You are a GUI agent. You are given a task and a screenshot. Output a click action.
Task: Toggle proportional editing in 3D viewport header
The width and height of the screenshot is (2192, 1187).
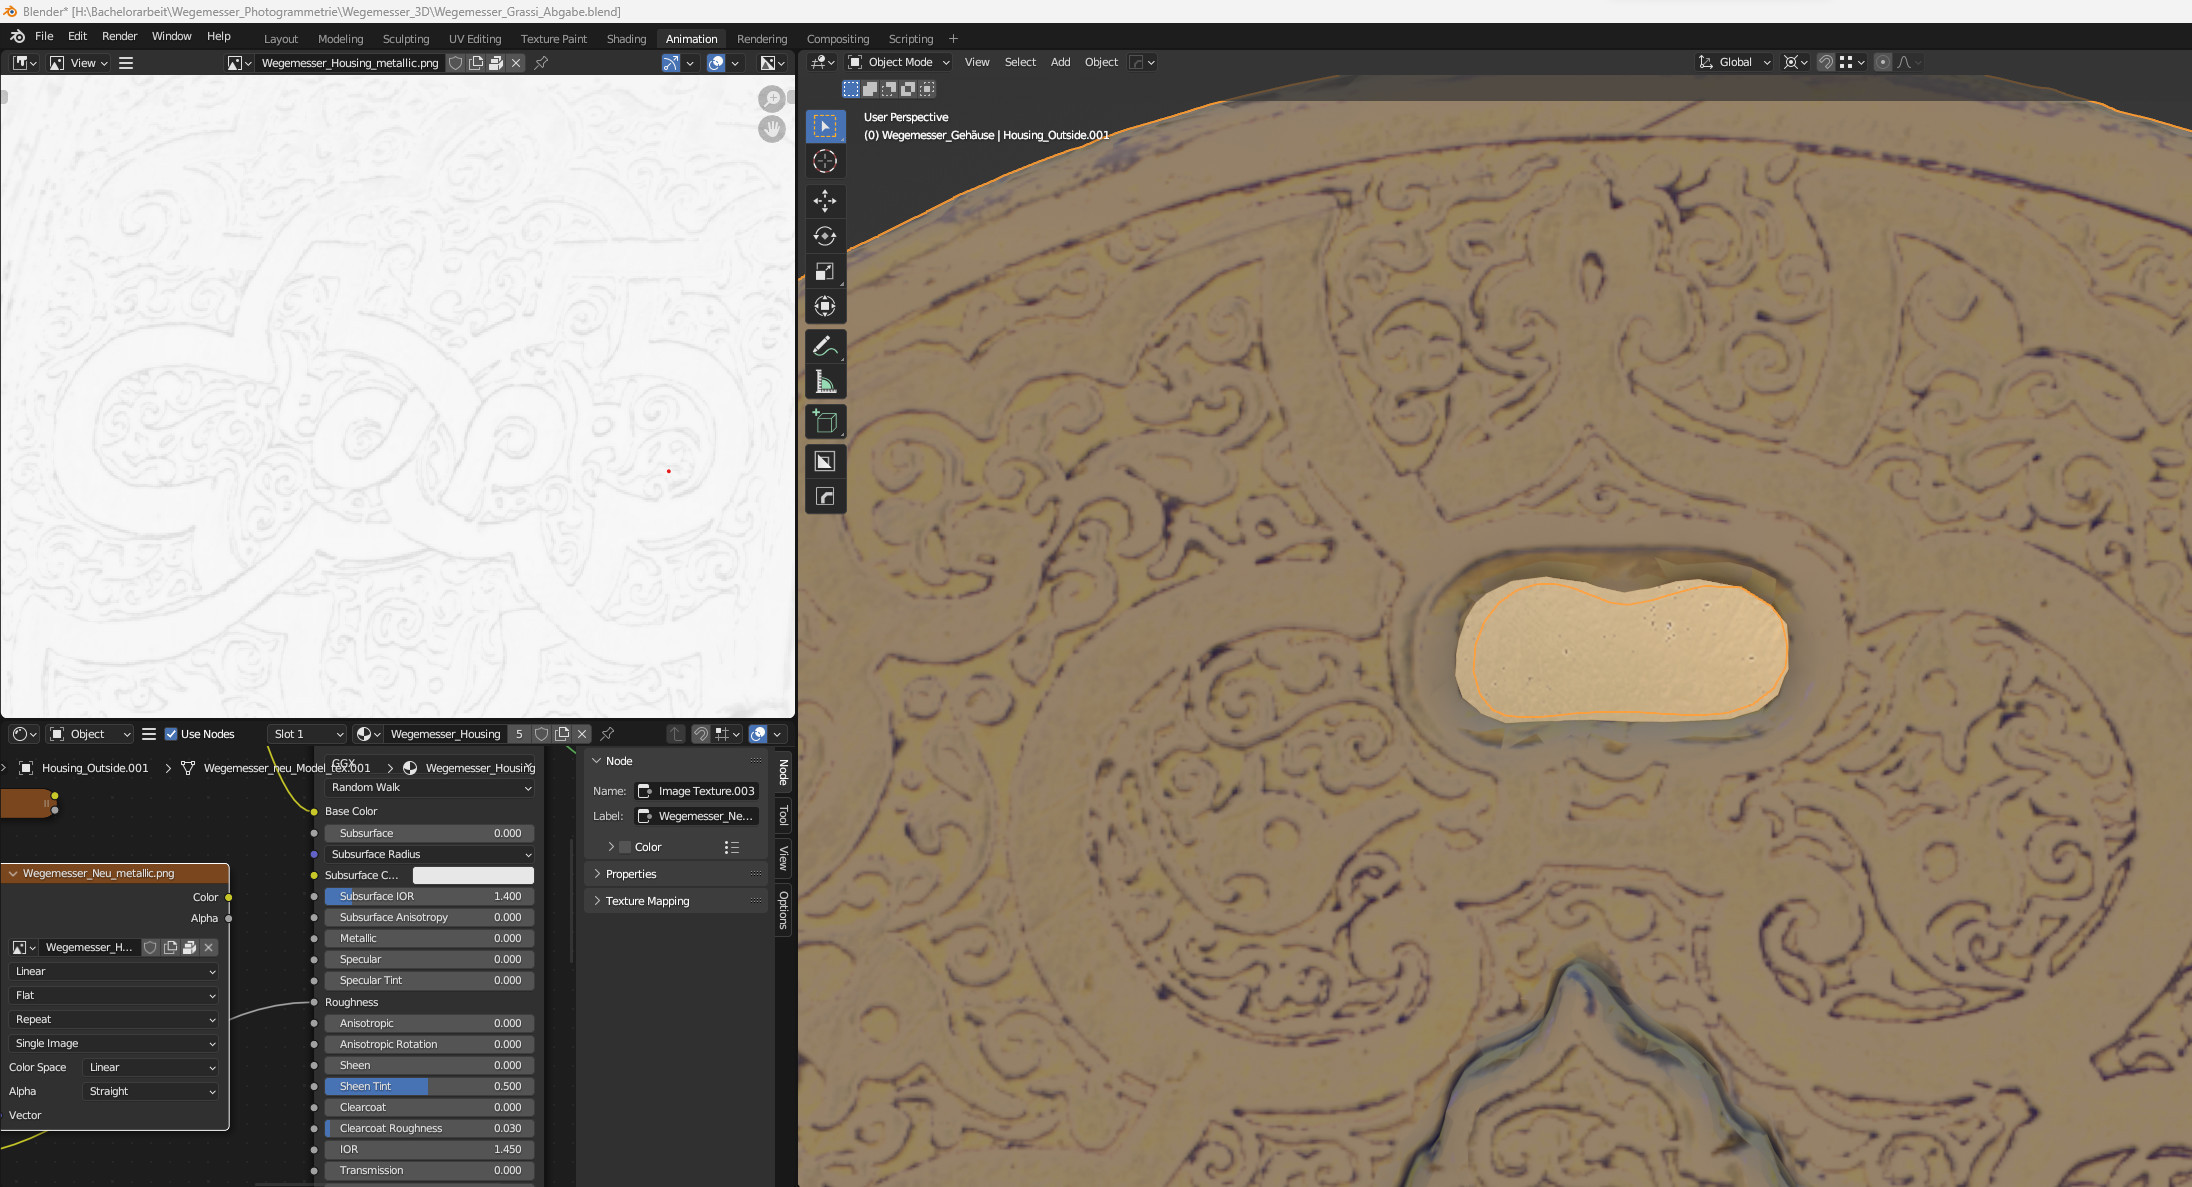(x=1882, y=62)
